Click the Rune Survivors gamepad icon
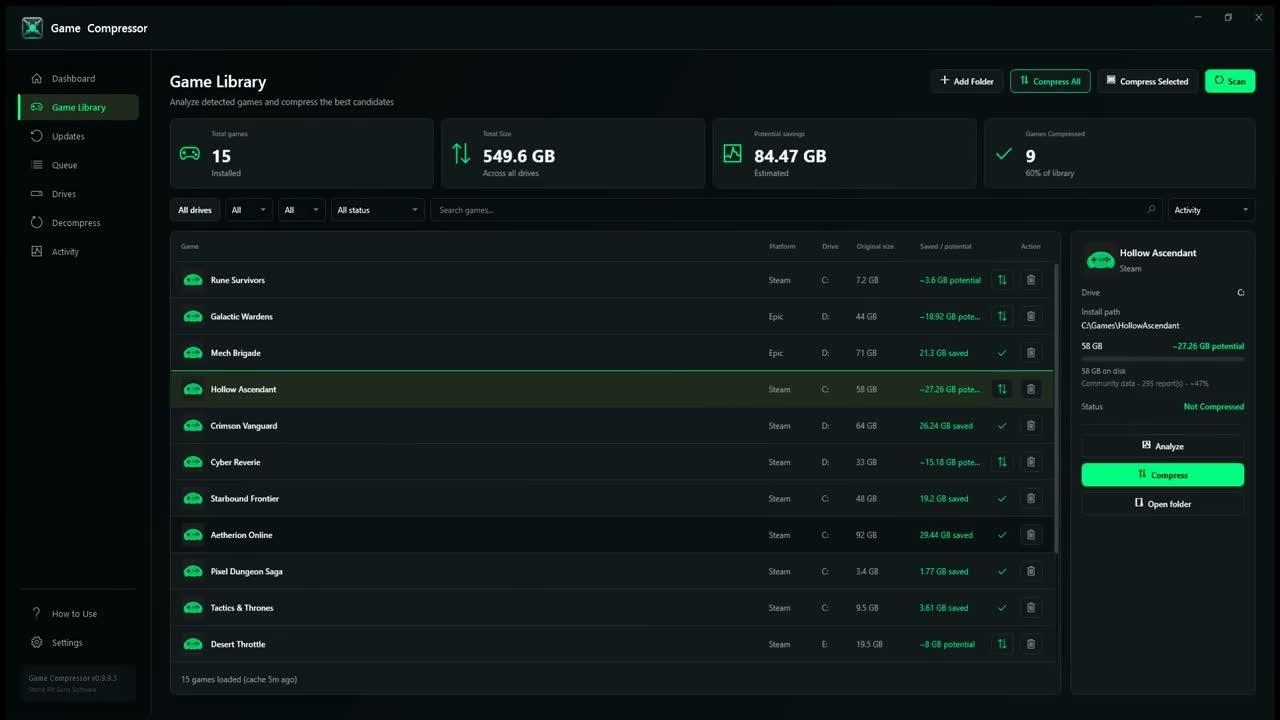1280x720 pixels. coord(193,280)
